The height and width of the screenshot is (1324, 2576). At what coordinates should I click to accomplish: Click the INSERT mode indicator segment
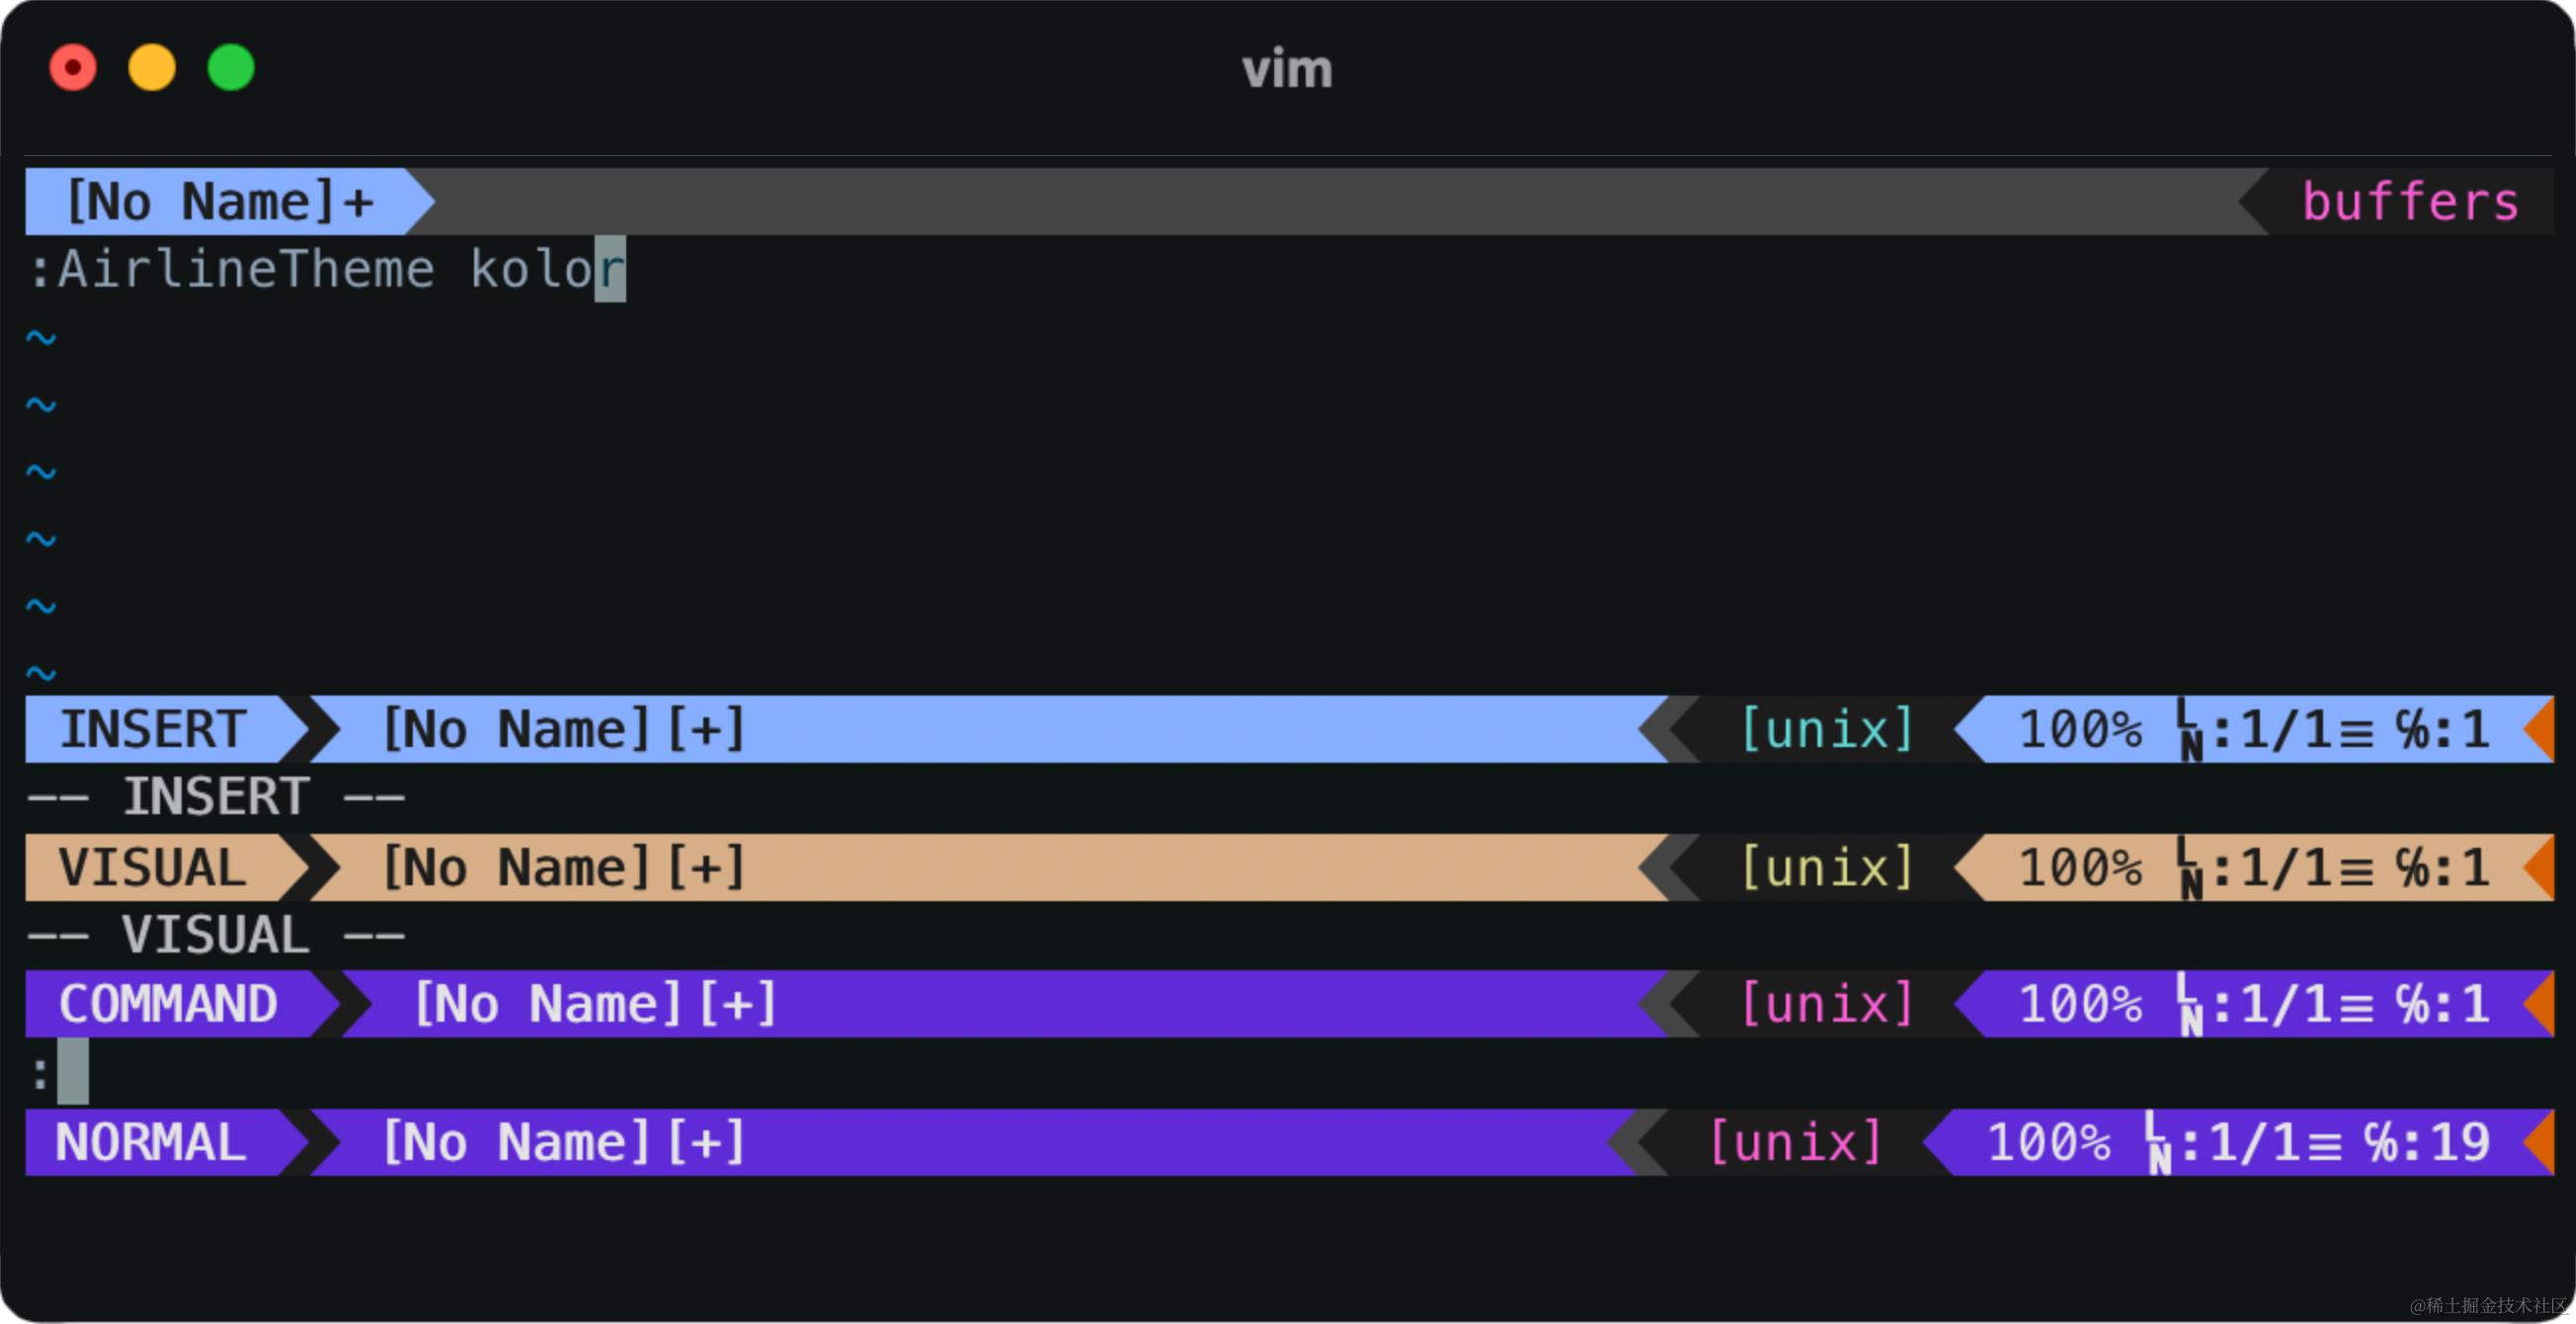click(153, 729)
